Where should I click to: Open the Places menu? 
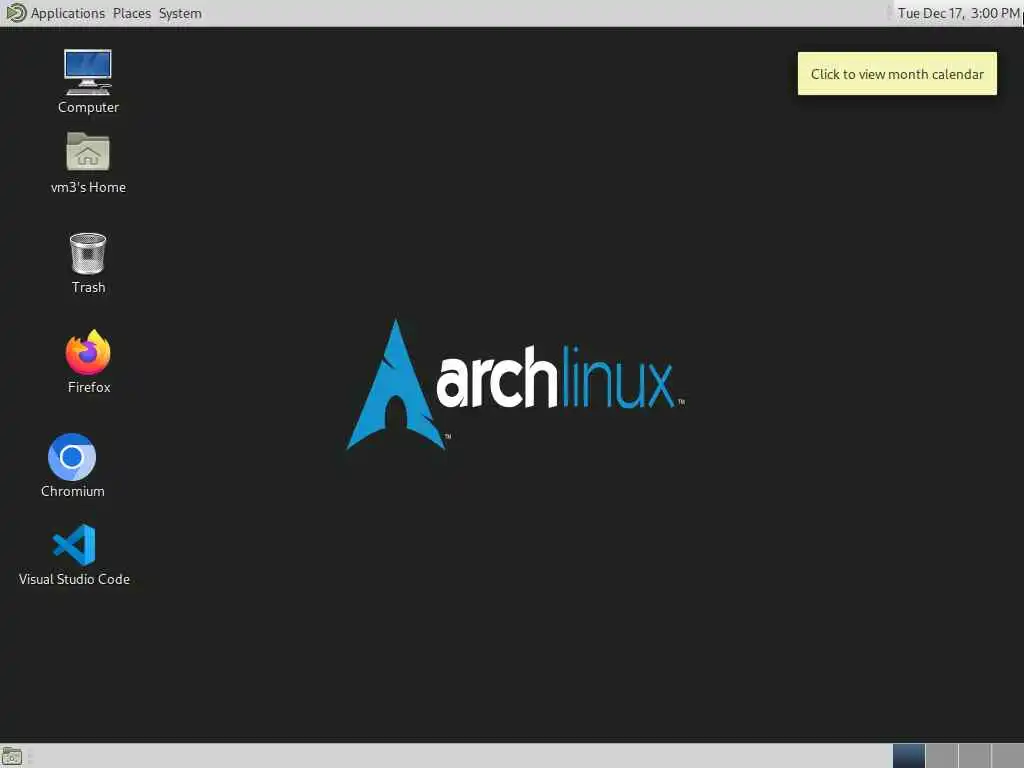[131, 13]
